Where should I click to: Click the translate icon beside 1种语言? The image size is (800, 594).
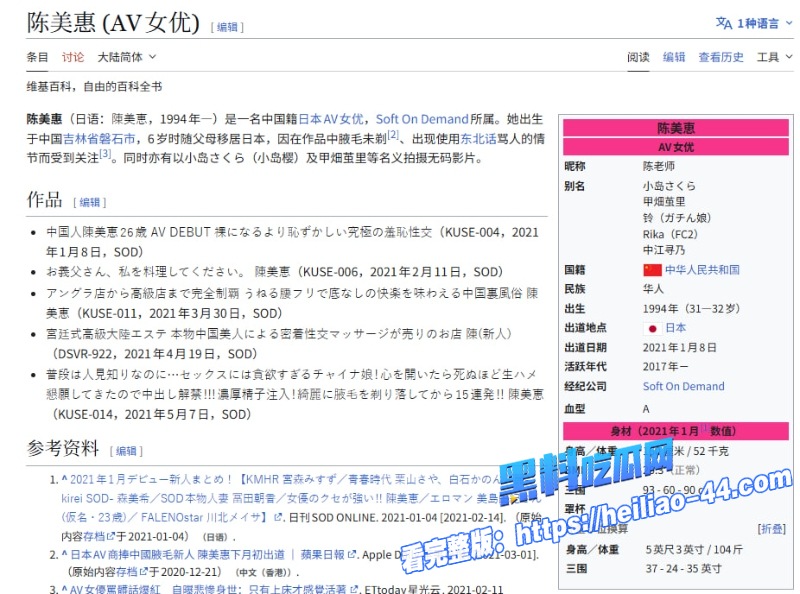coord(723,23)
